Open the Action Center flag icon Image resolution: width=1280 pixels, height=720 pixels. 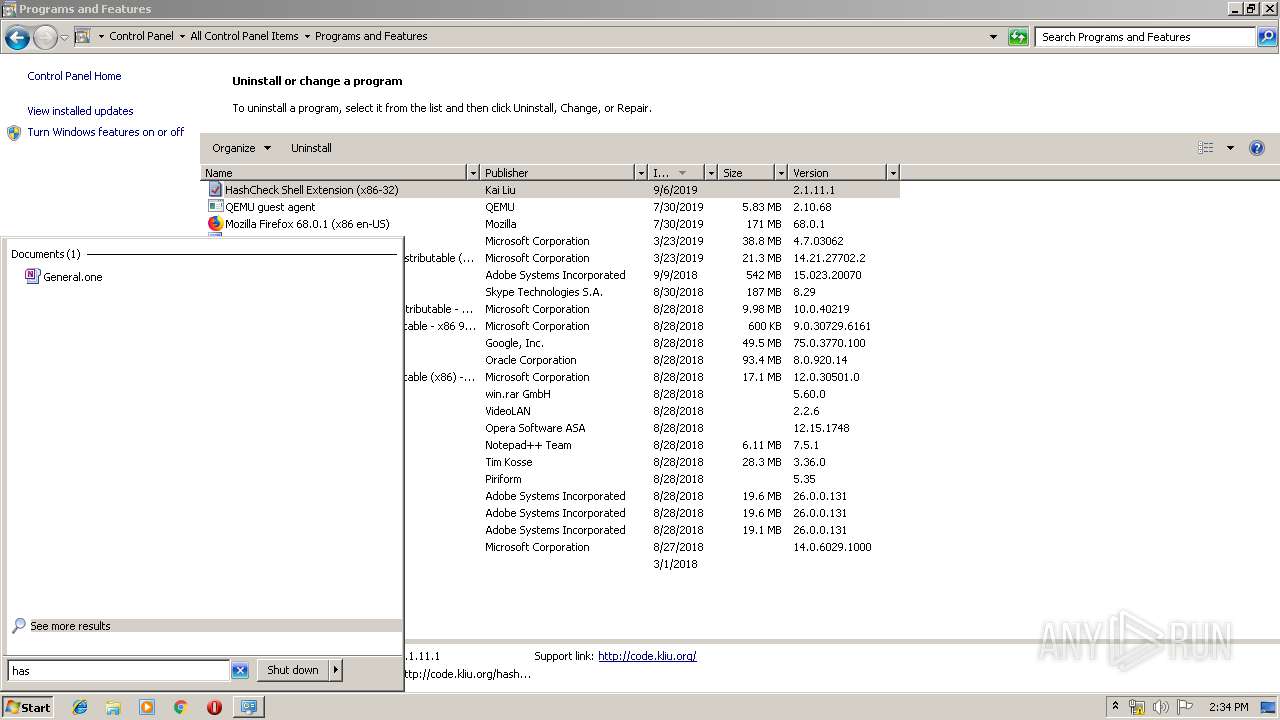click(1185, 707)
